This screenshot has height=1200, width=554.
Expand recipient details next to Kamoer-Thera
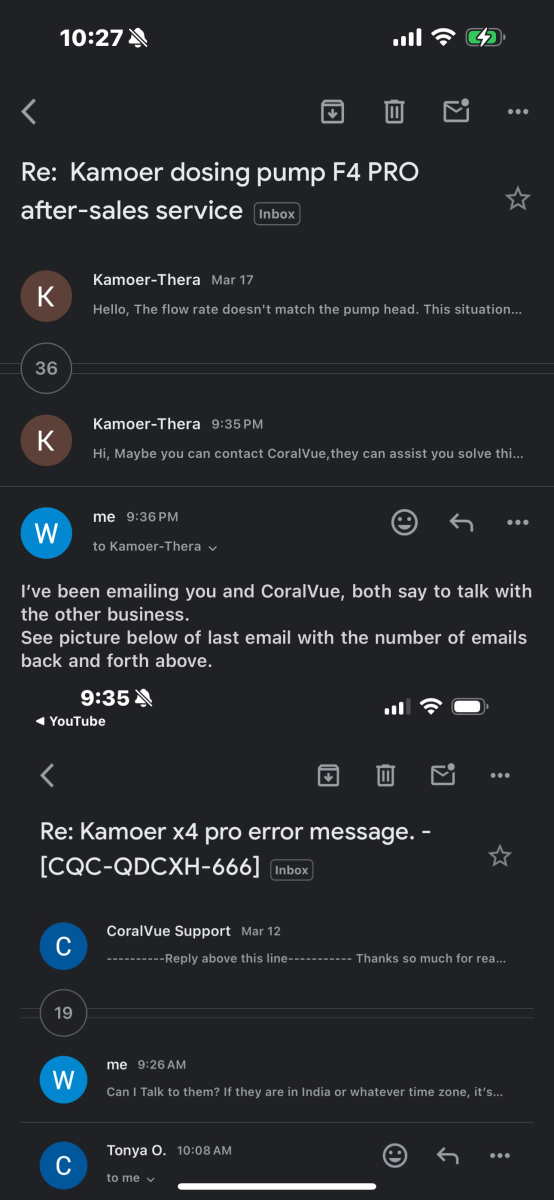212,547
